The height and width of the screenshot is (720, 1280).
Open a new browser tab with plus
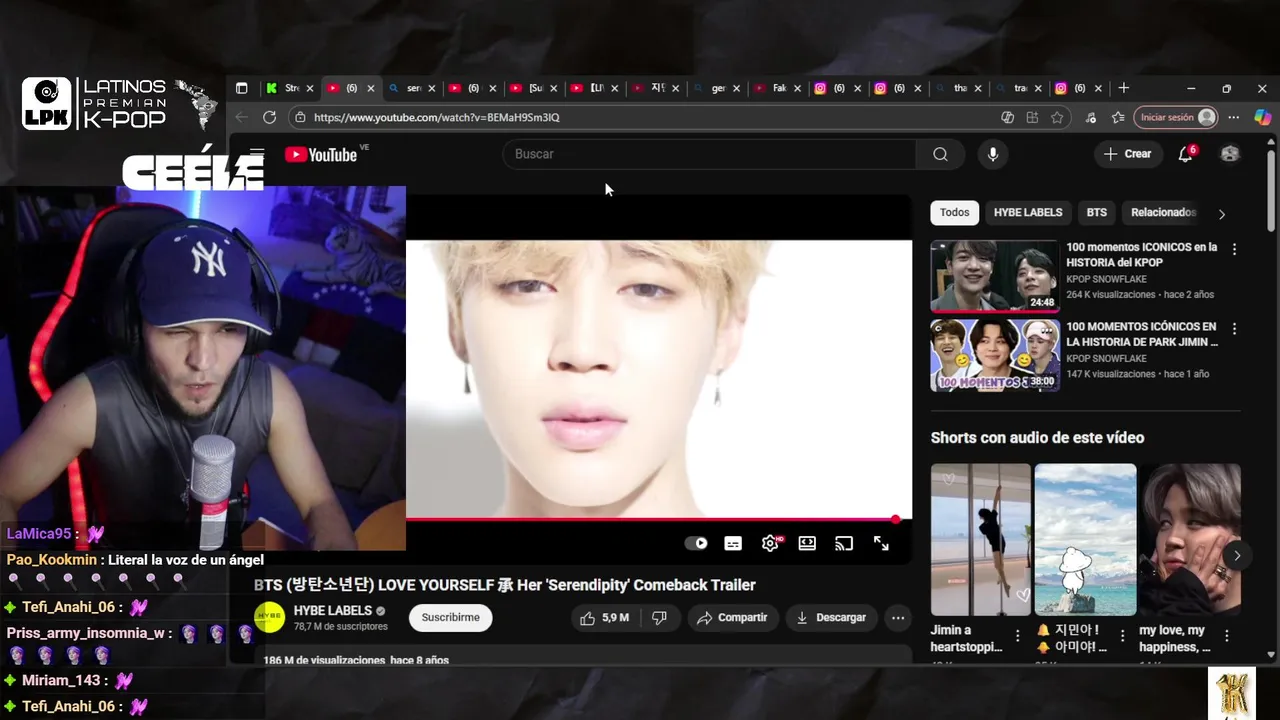coord(1124,88)
